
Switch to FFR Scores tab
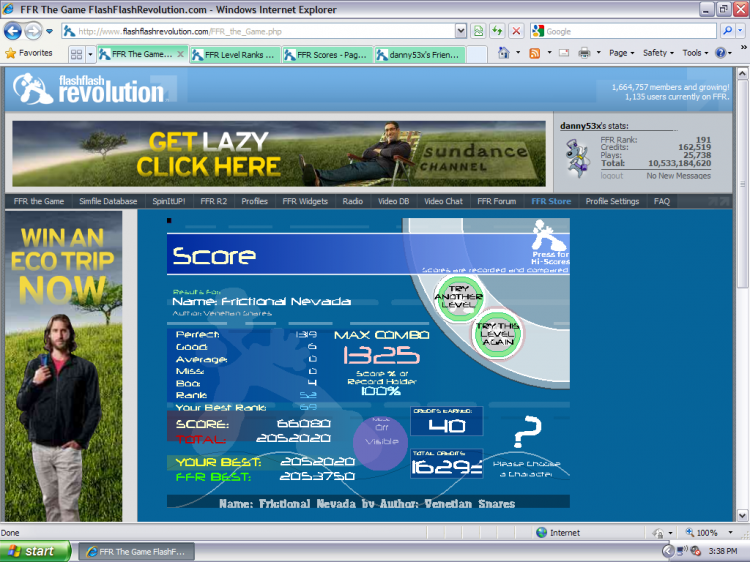pos(327,55)
